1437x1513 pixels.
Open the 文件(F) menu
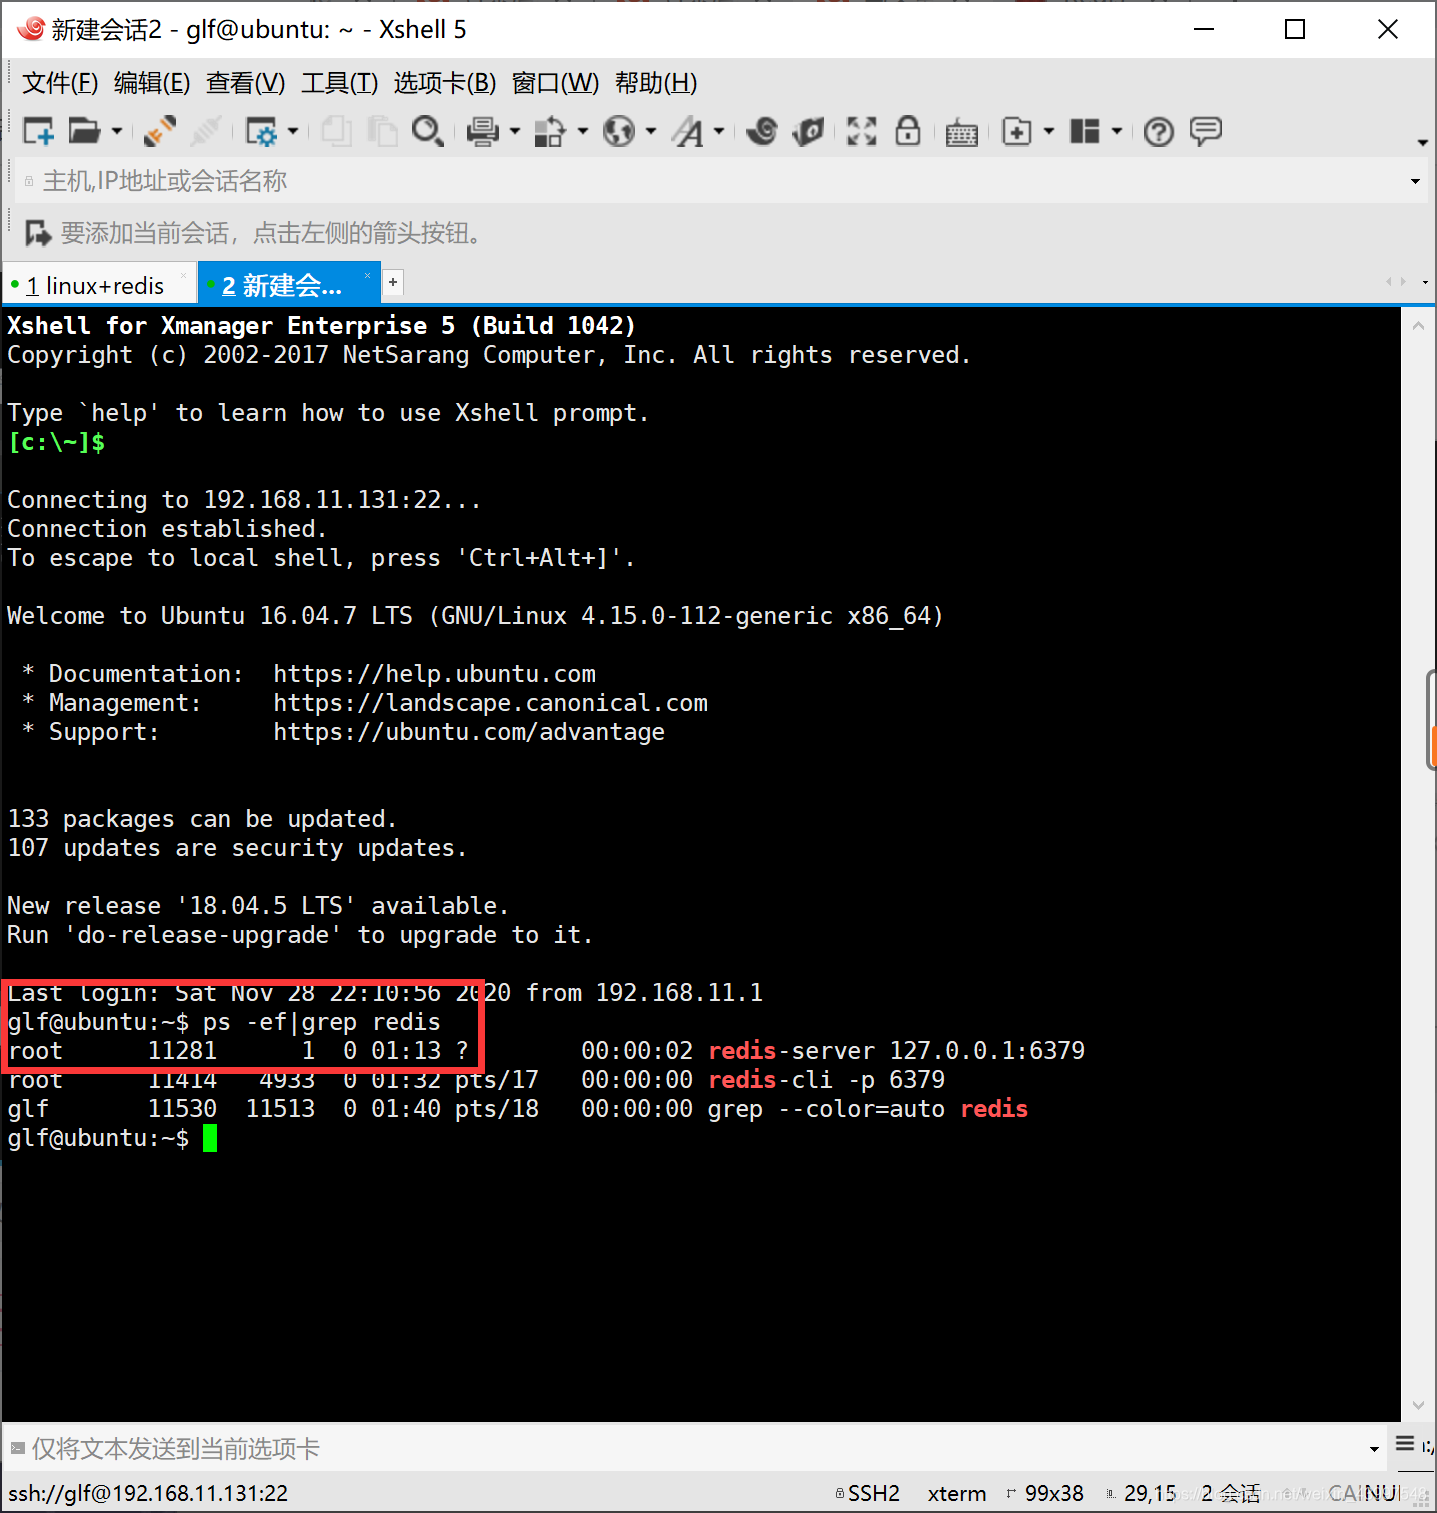point(60,83)
